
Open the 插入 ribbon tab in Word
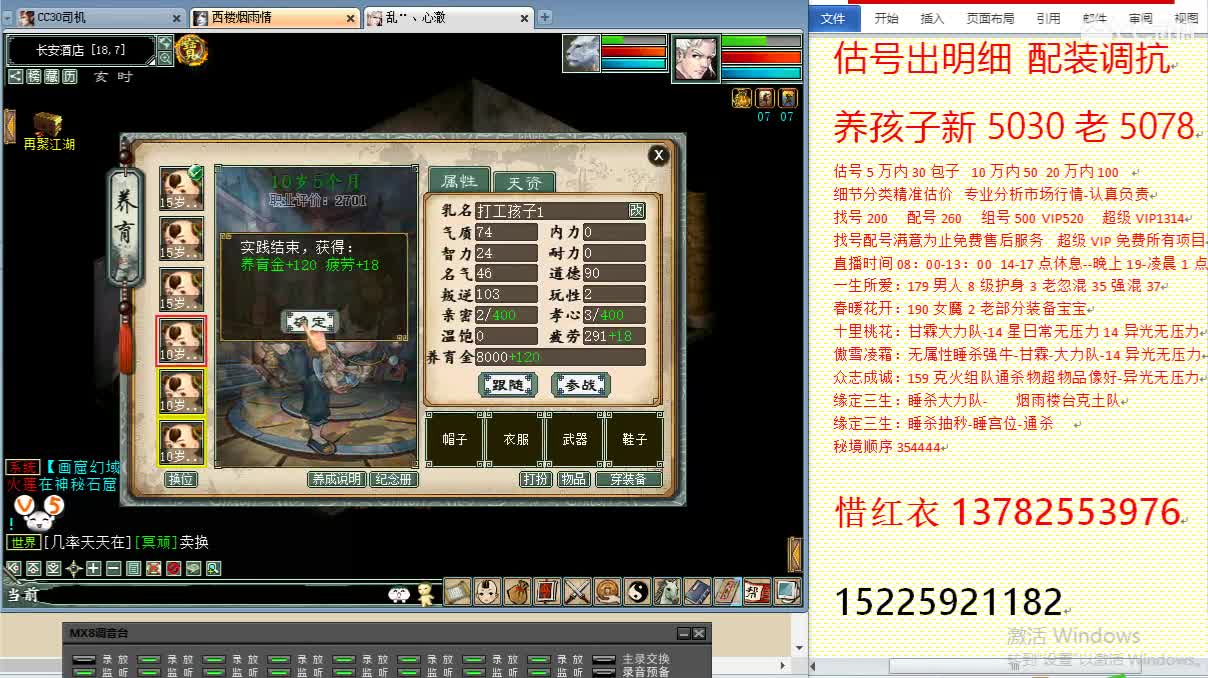932,18
